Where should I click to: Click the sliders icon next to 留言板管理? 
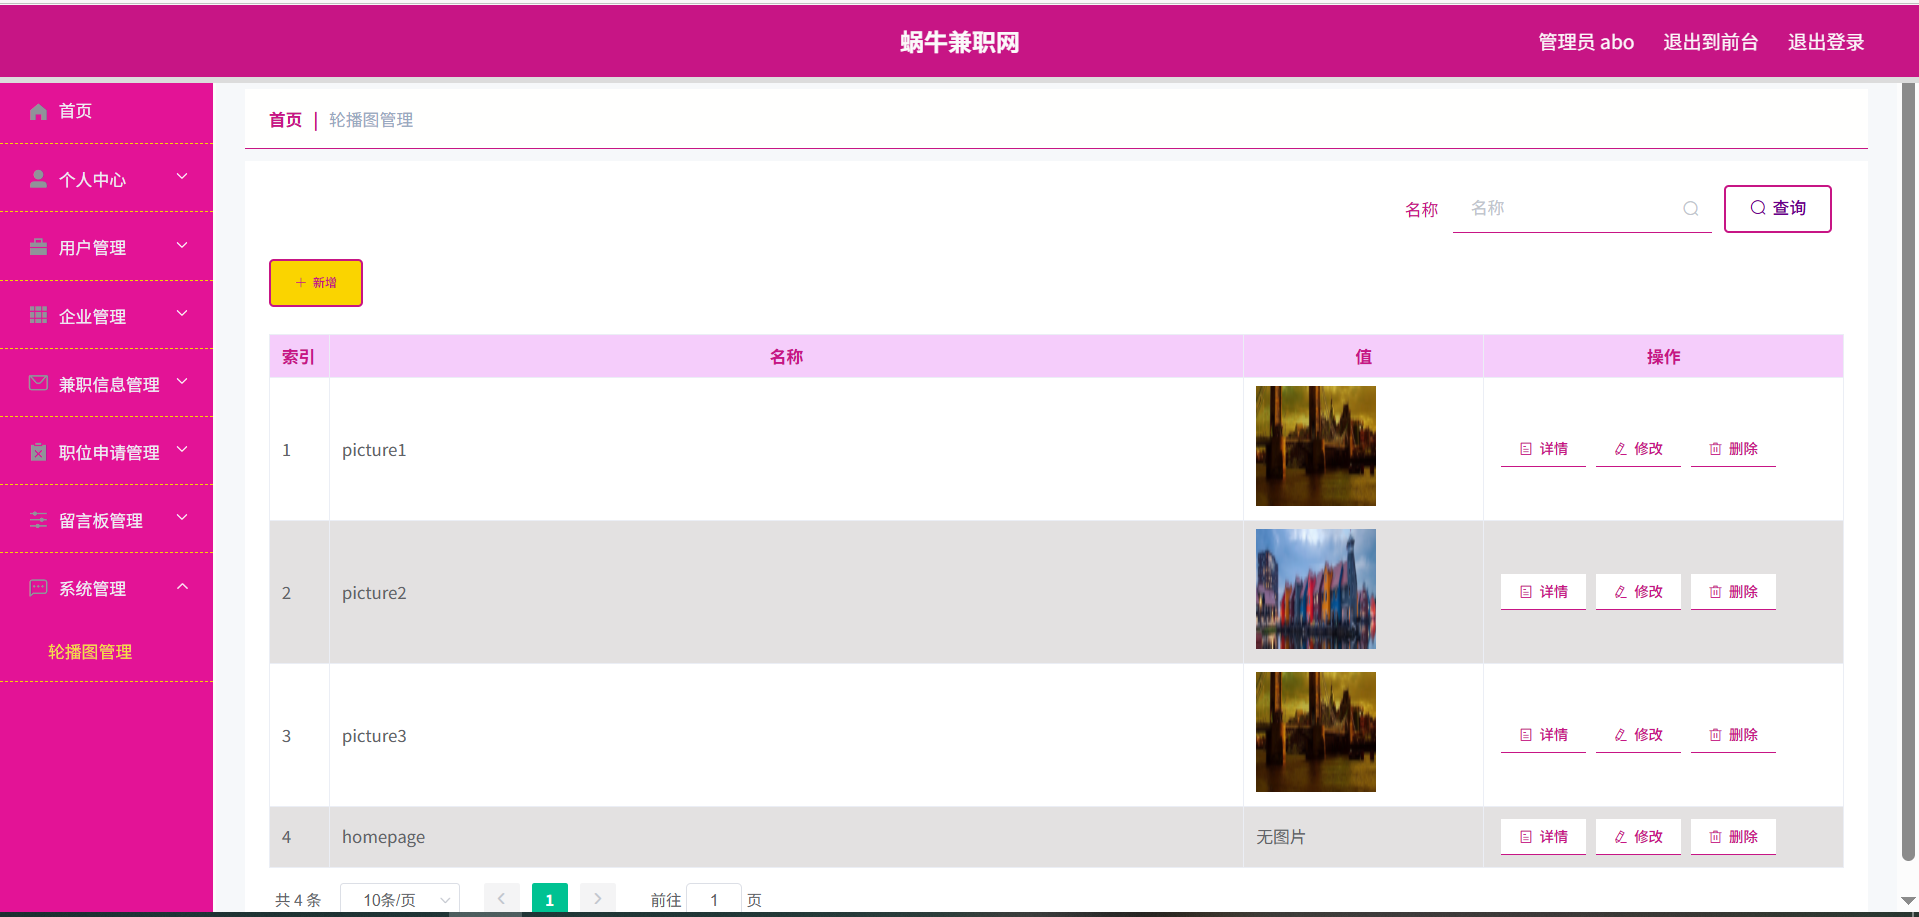pos(38,519)
